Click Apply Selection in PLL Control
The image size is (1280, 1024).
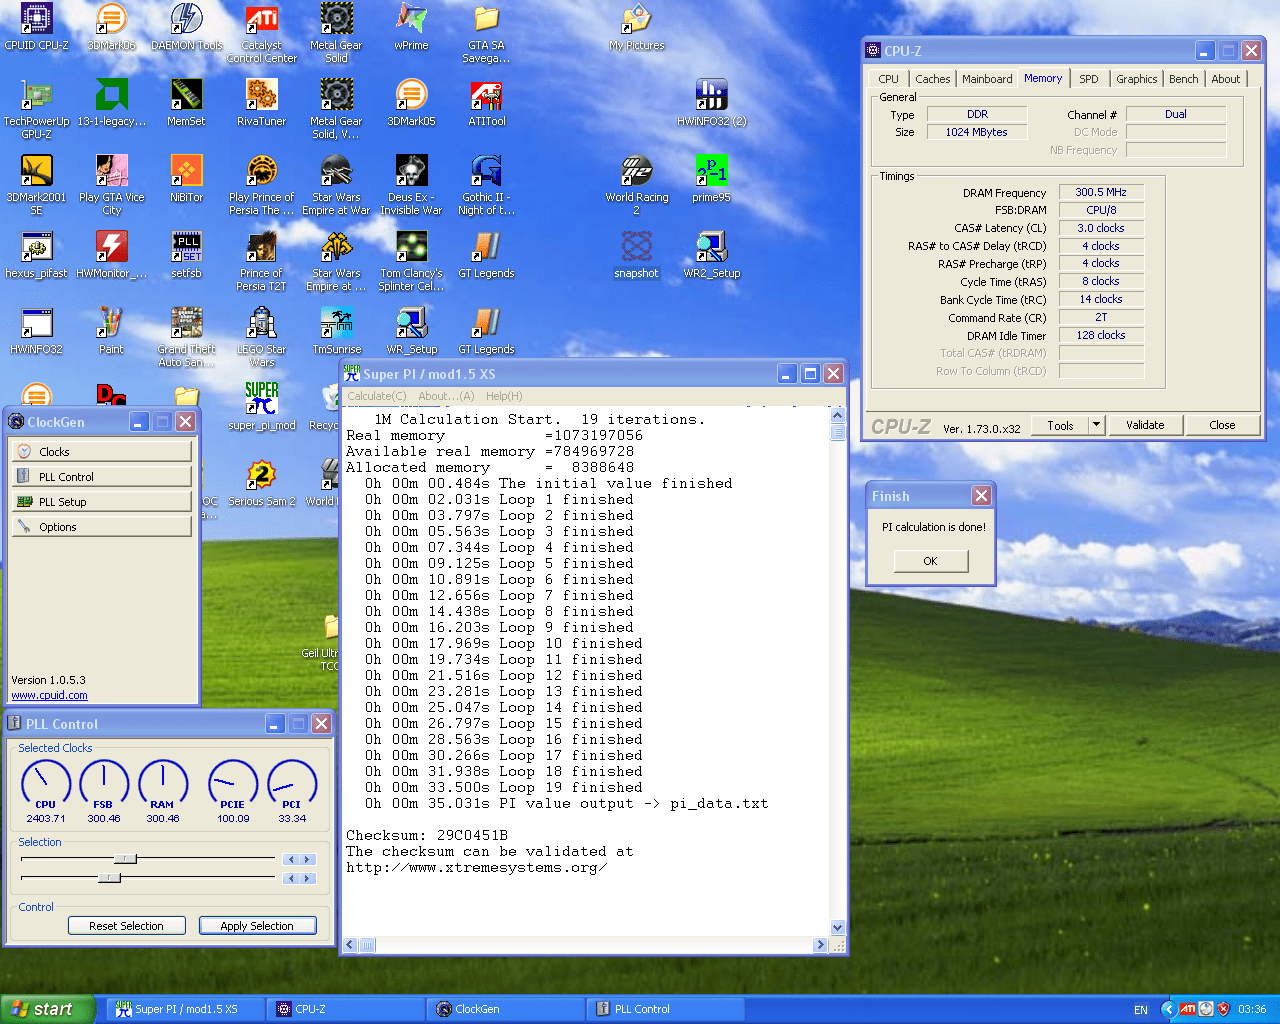257,926
